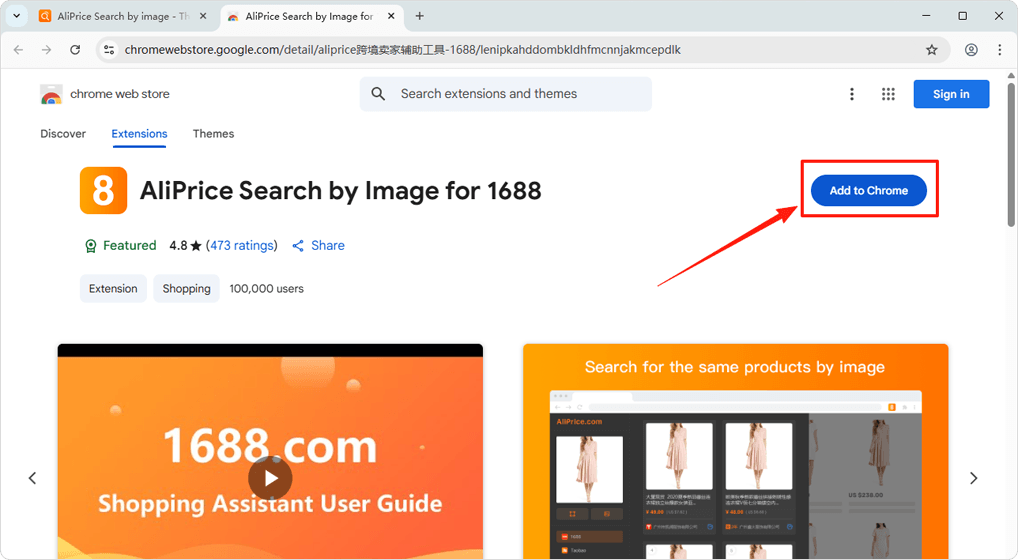This screenshot has height=560, width=1018.
Task: Click the Google apps grid icon
Action: 888,94
